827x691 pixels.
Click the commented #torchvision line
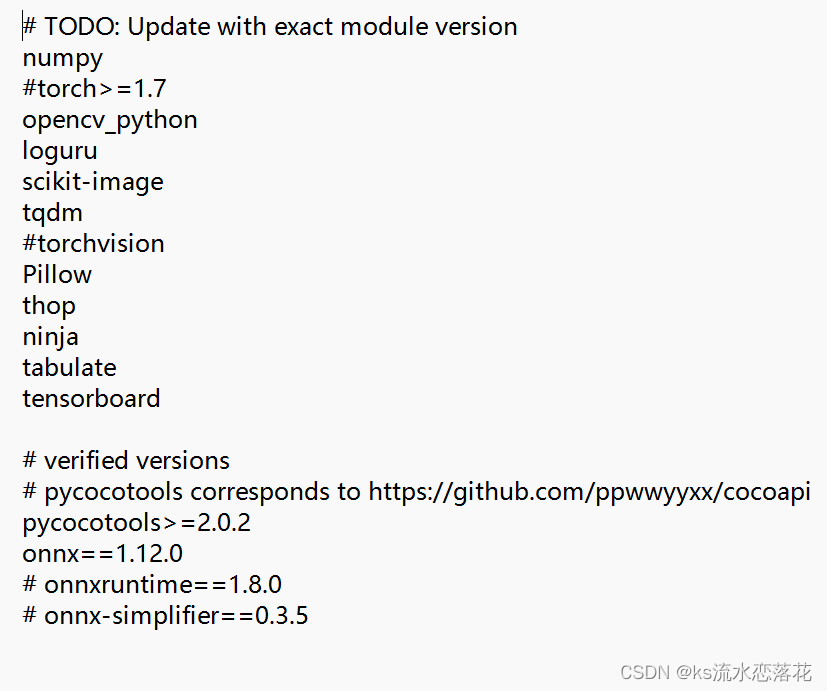click(93, 244)
